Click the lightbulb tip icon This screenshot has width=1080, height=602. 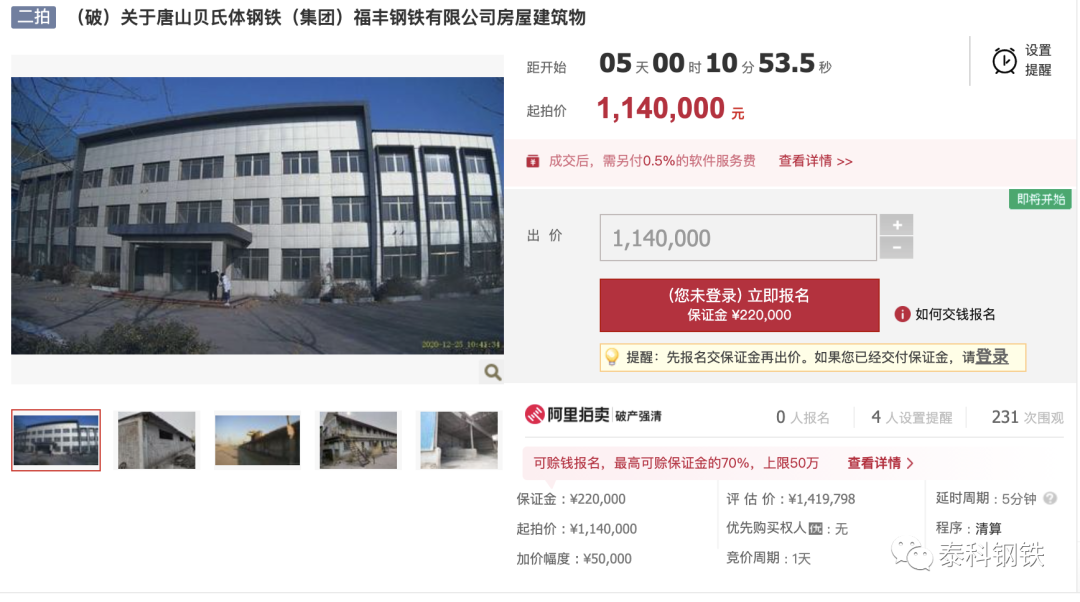coord(612,357)
